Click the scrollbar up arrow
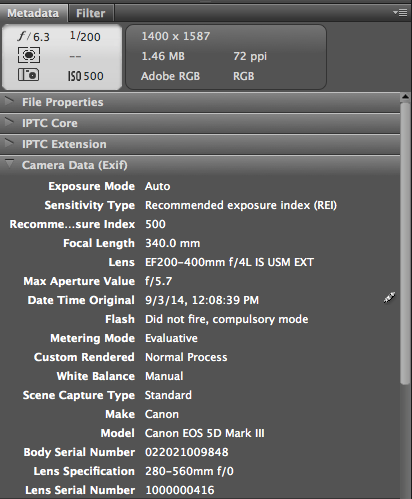This screenshot has height=499, width=412. (x=405, y=97)
